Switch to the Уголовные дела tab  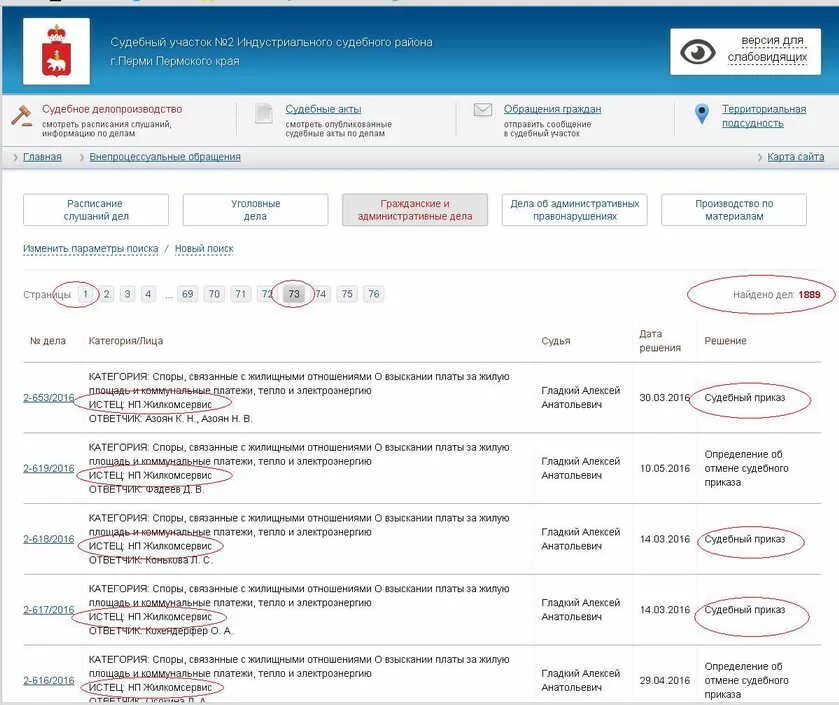tap(256, 209)
